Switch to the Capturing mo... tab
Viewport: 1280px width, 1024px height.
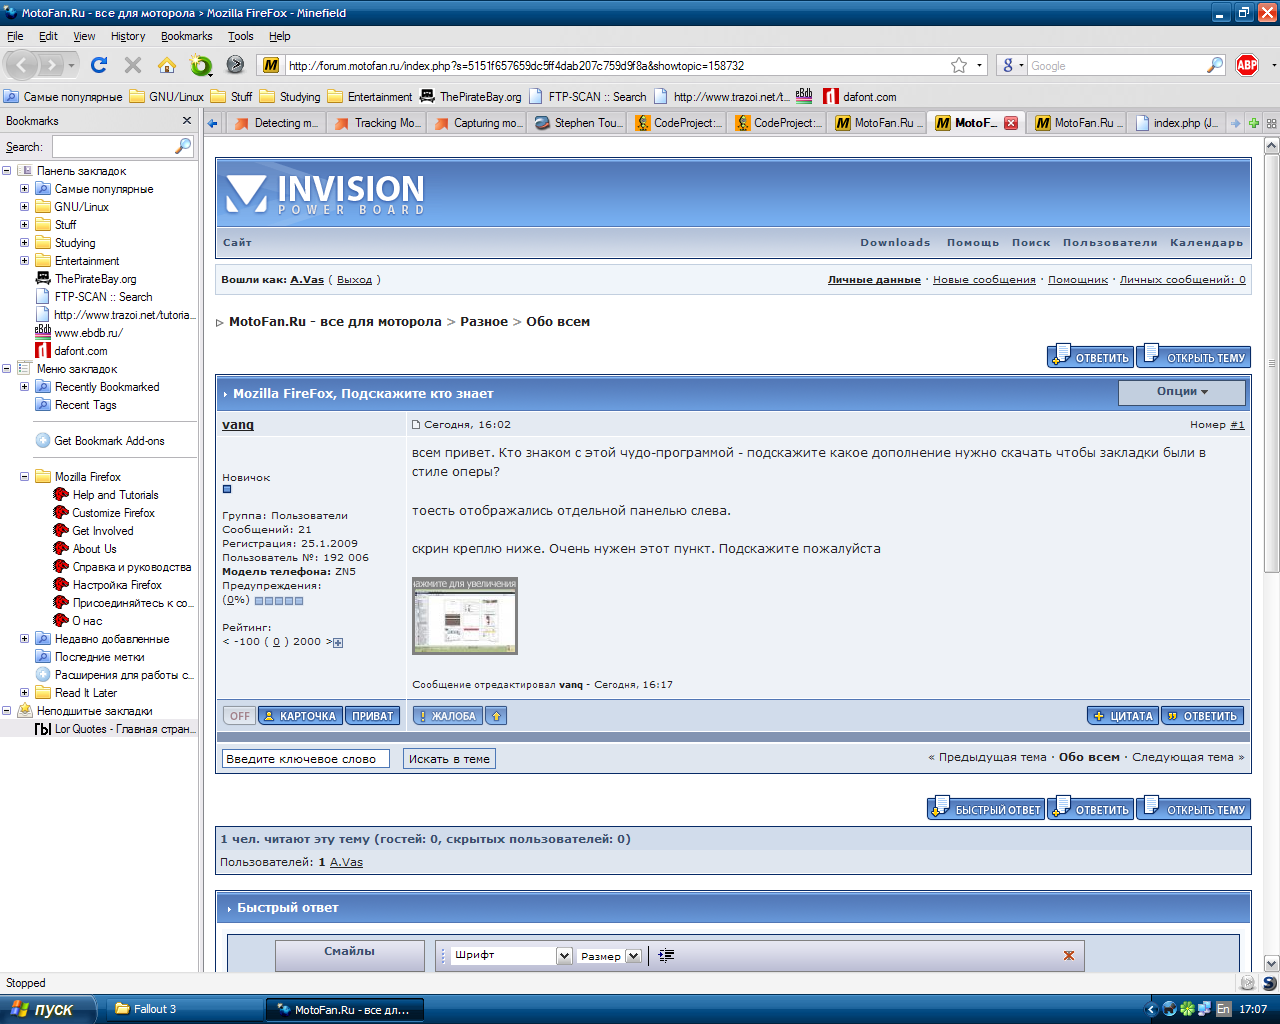[x=477, y=123]
